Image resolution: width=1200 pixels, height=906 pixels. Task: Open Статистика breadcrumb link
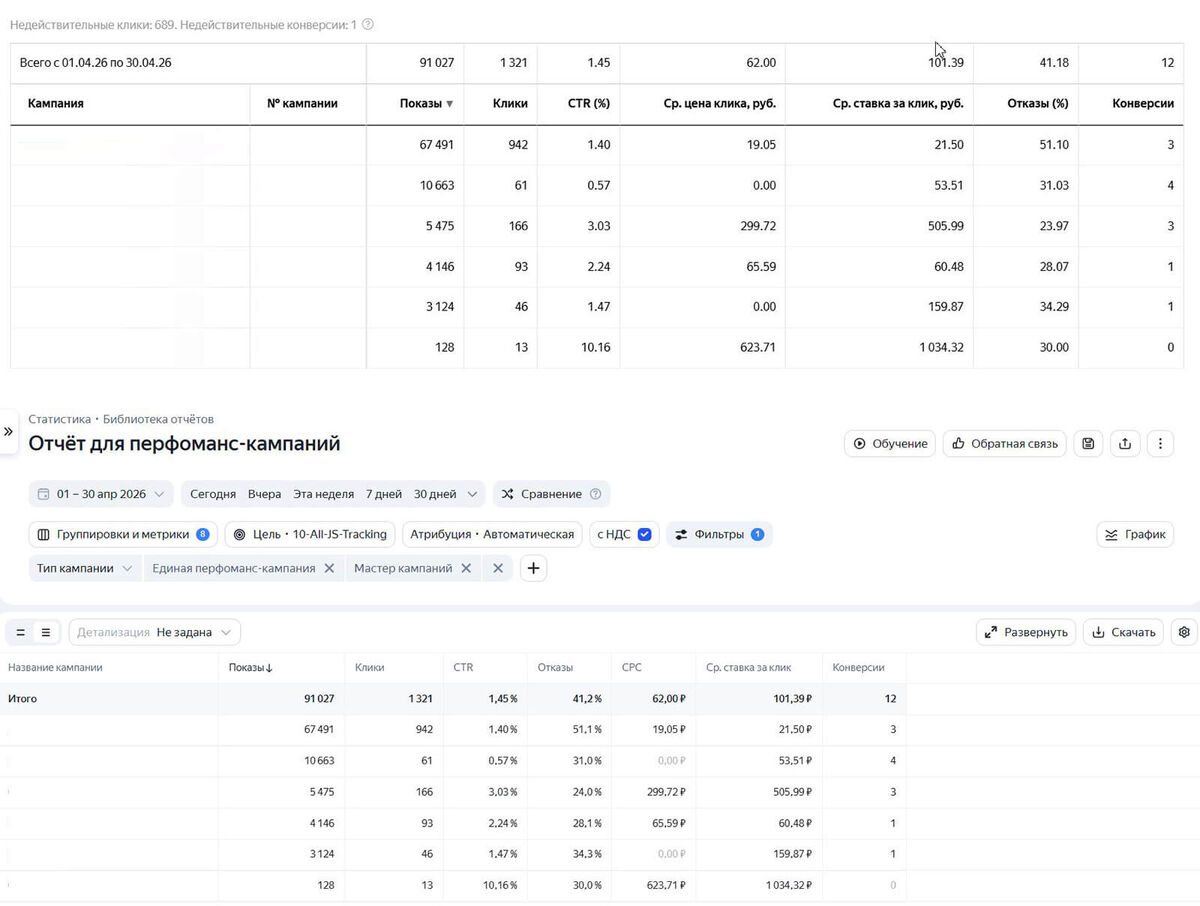coord(59,419)
